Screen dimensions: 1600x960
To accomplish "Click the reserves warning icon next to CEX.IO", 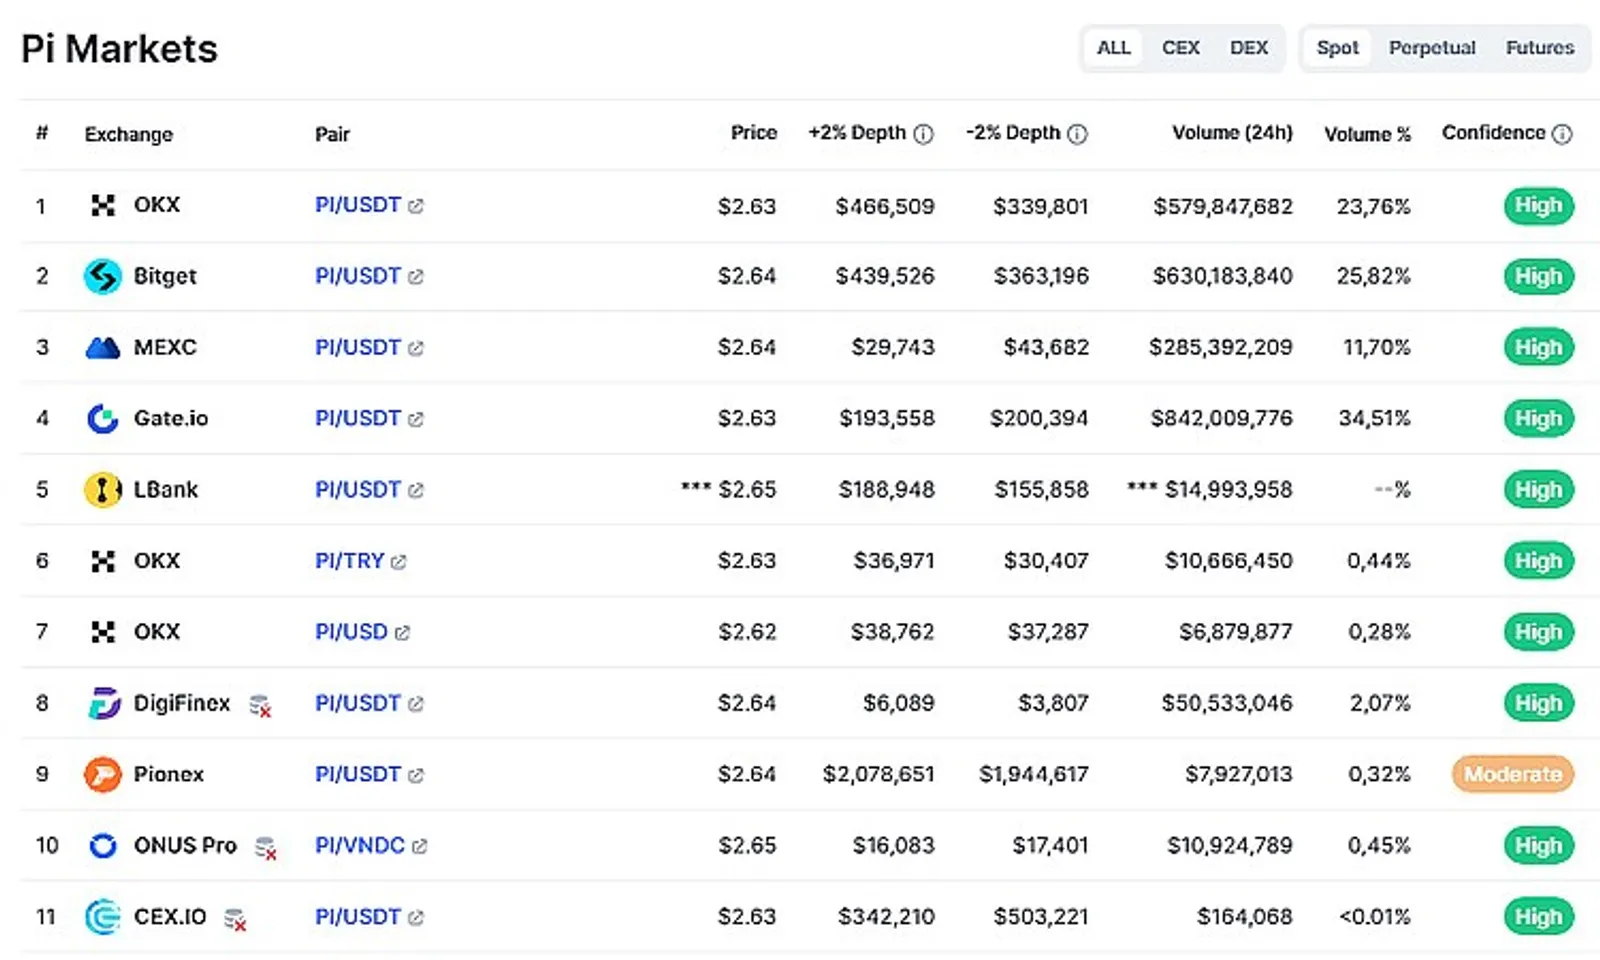I will coord(235,919).
